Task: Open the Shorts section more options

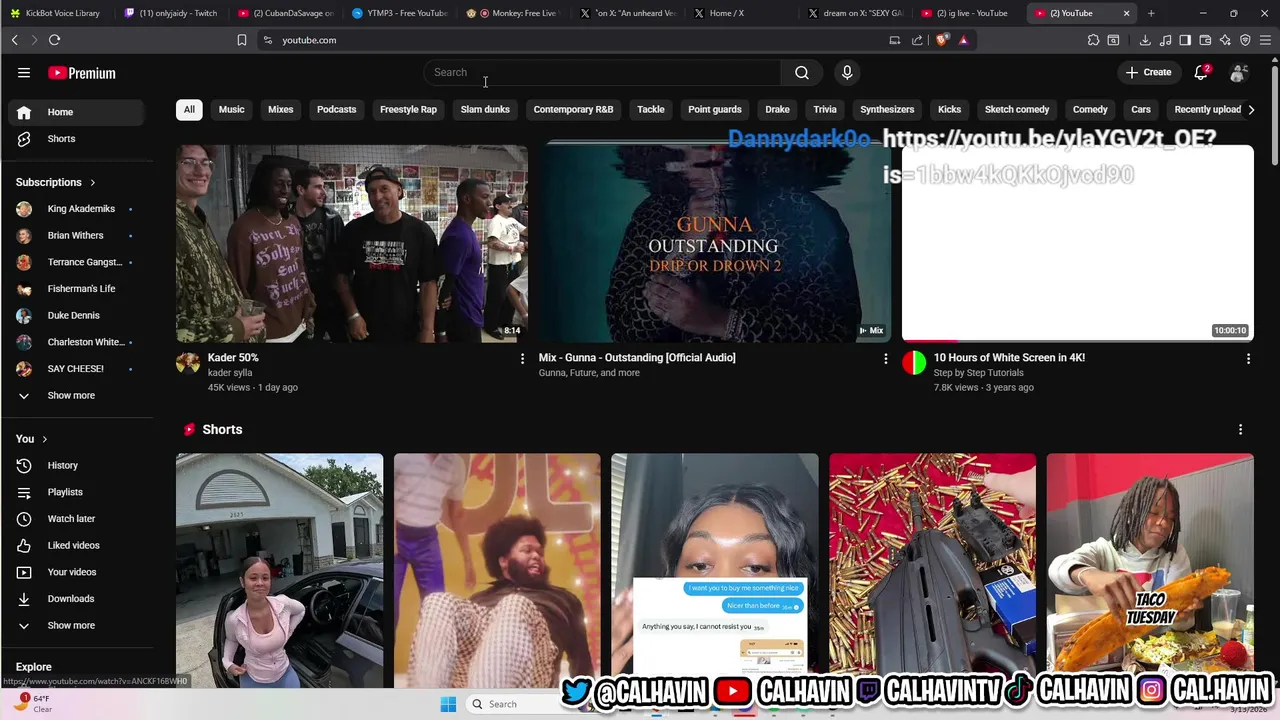Action: tap(1241, 429)
